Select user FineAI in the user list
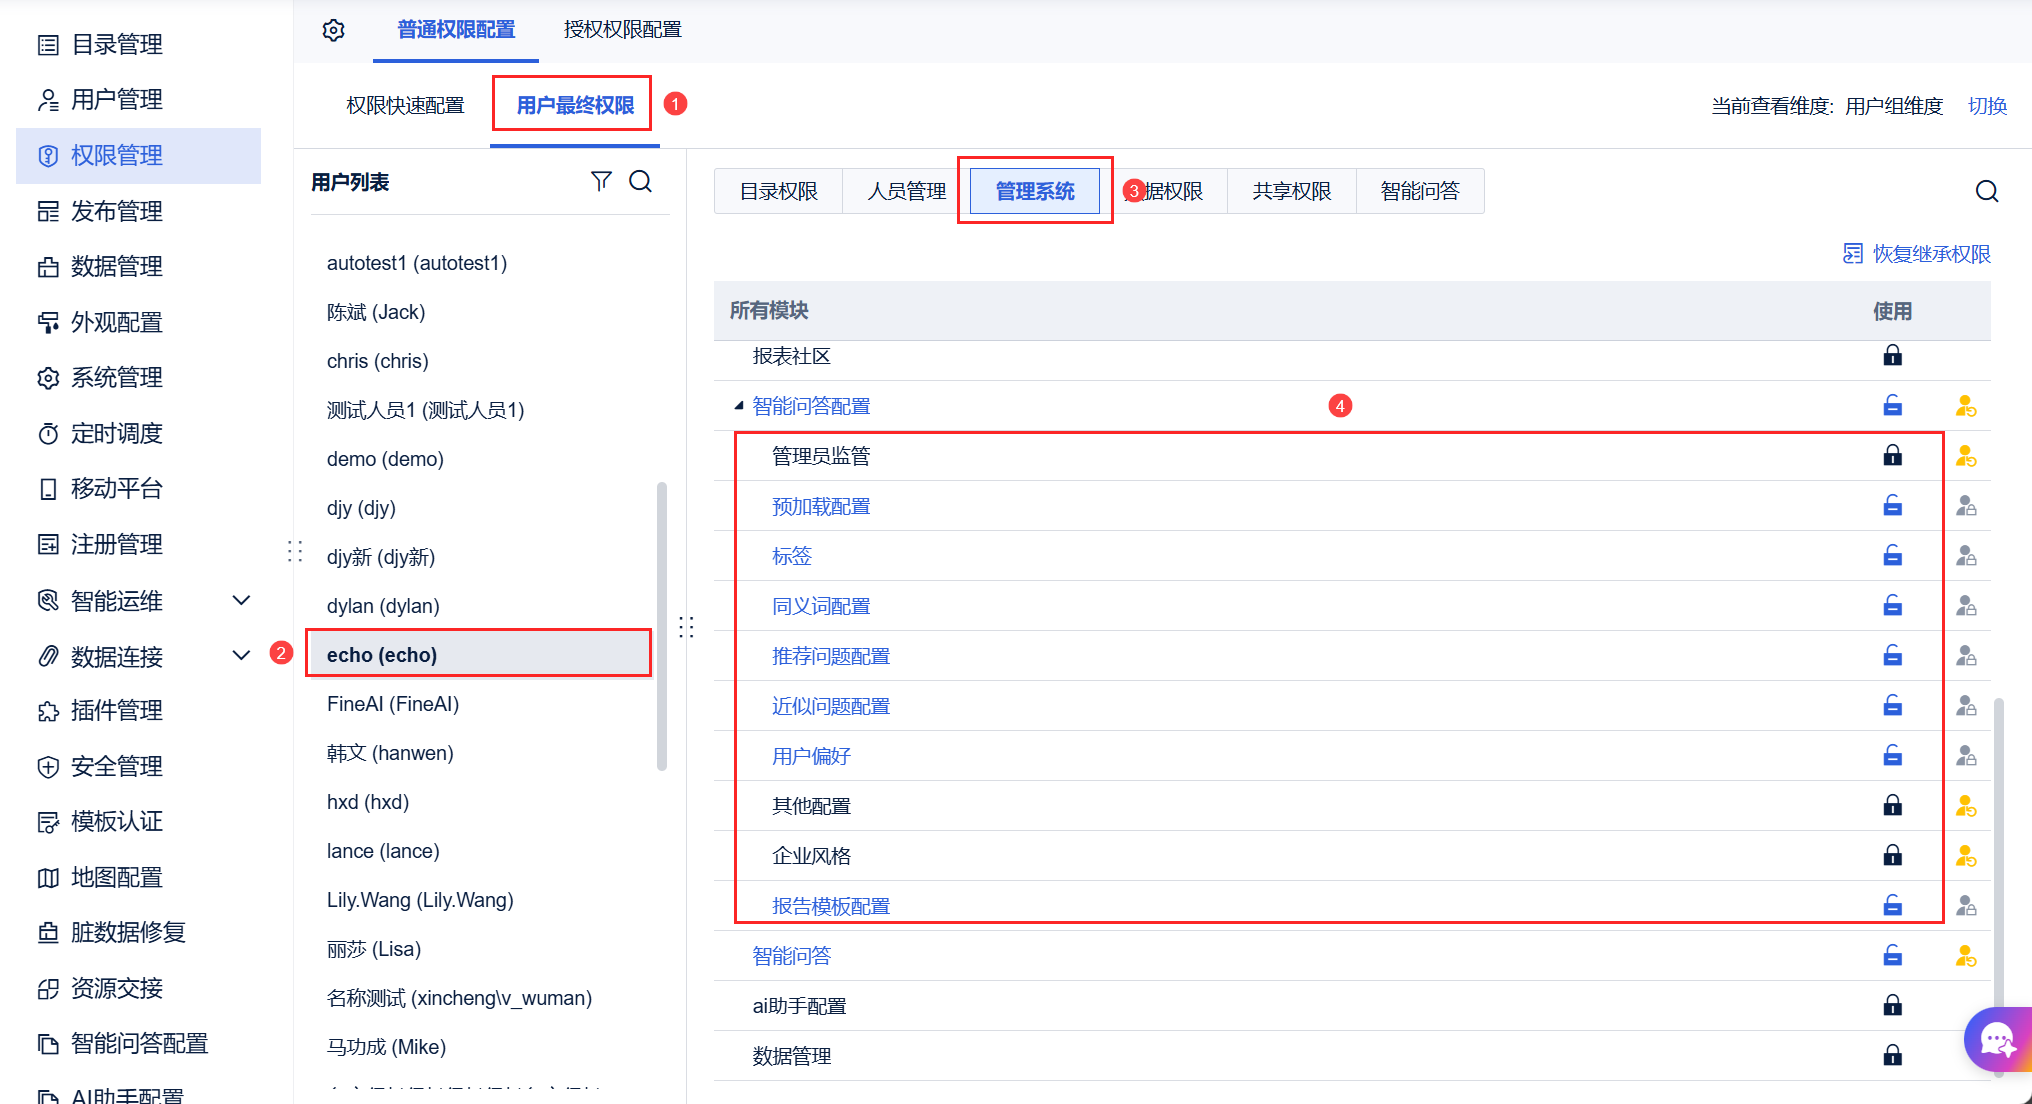The height and width of the screenshot is (1104, 2032). coord(393,704)
